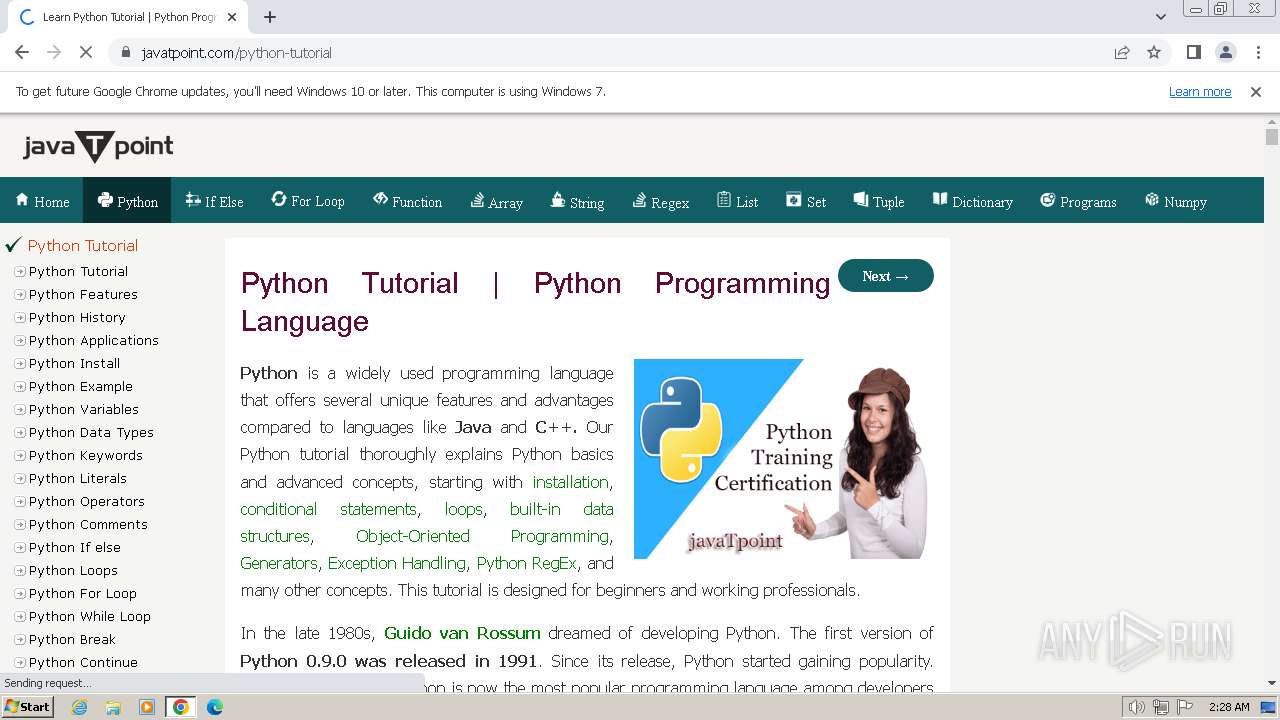Click the Python Training Certification banner image
Image resolution: width=1280 pixels, height=720 pixels.
[780, 459]
